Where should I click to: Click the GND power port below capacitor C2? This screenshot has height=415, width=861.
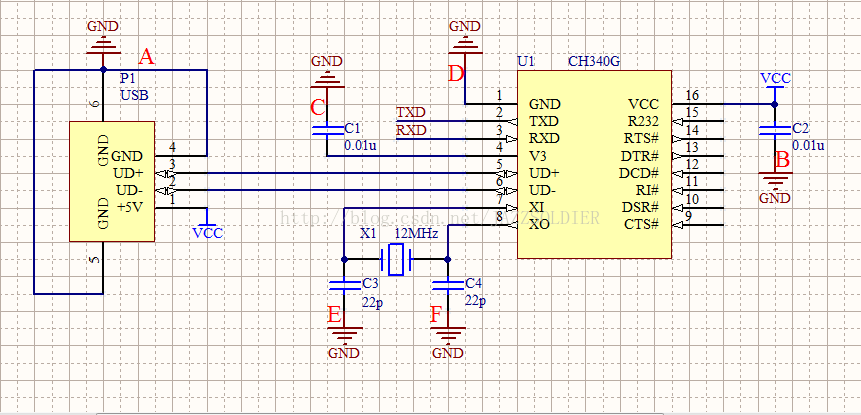pos(775,188)
